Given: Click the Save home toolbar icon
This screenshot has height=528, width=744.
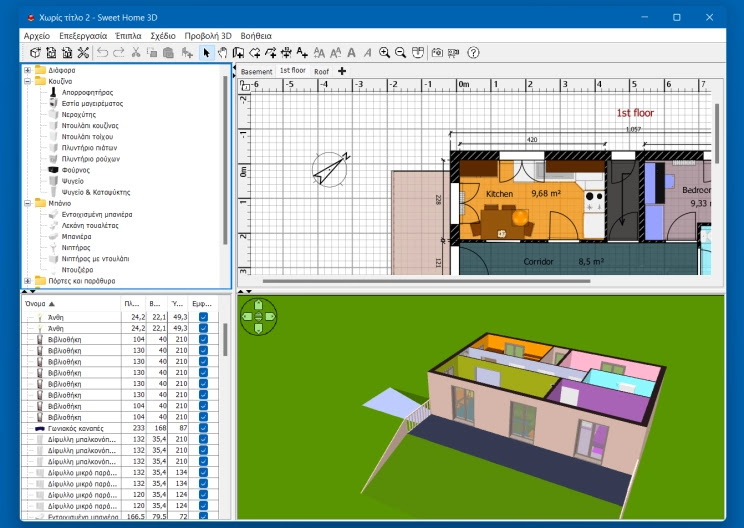Looking at the screenshot, I should point(67,53).
